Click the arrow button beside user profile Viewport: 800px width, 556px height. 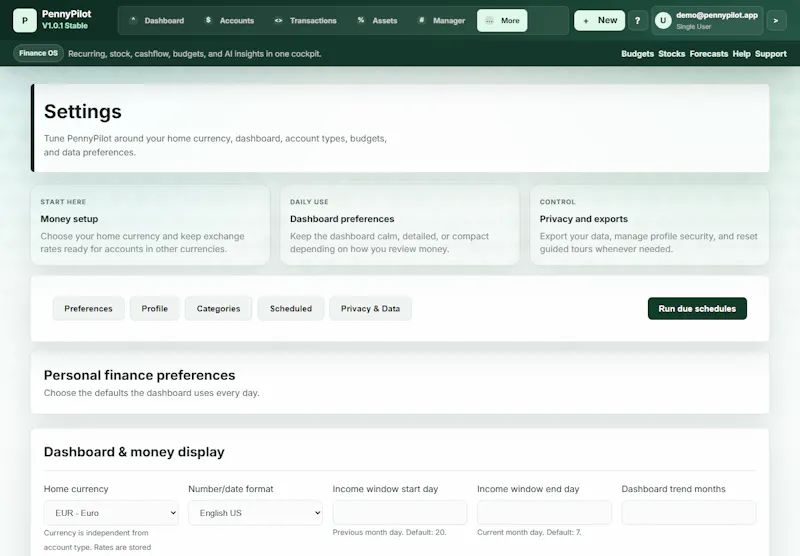point(776,20)
